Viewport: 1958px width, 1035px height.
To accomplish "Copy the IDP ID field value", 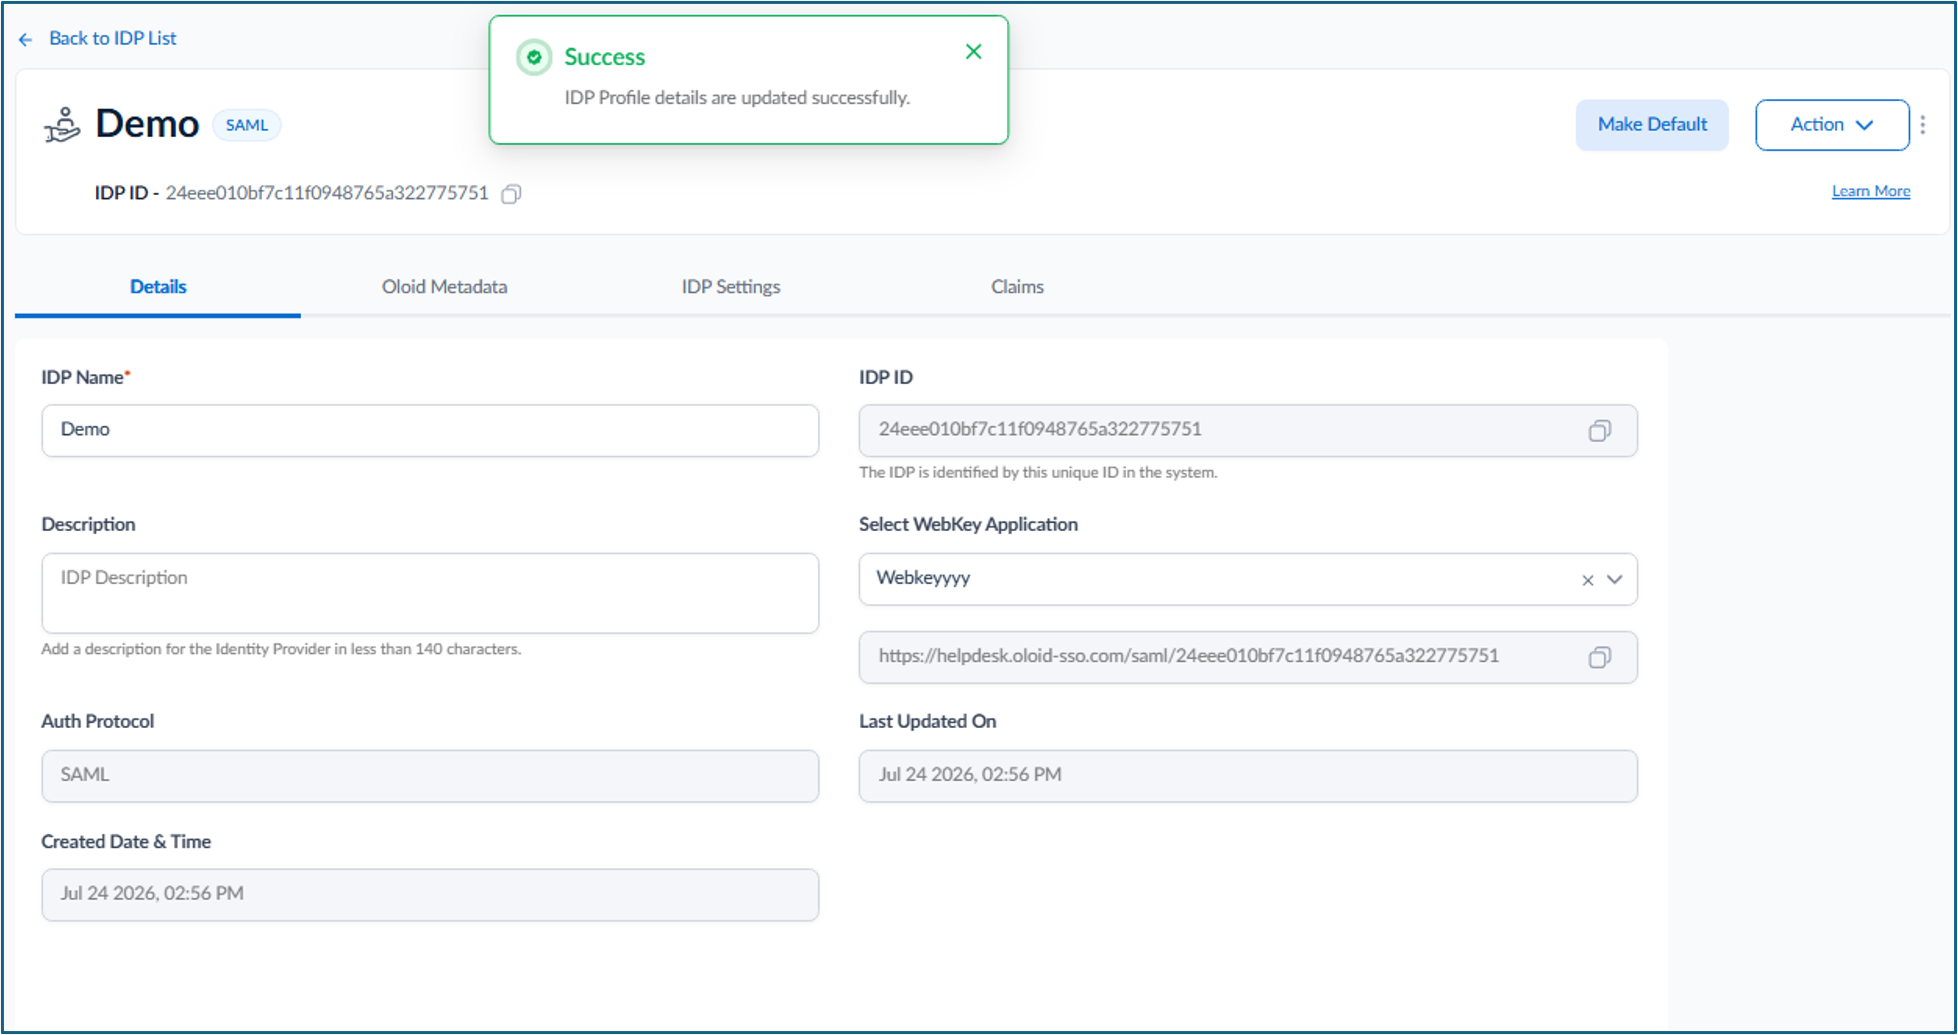I will click(1599, 431).
